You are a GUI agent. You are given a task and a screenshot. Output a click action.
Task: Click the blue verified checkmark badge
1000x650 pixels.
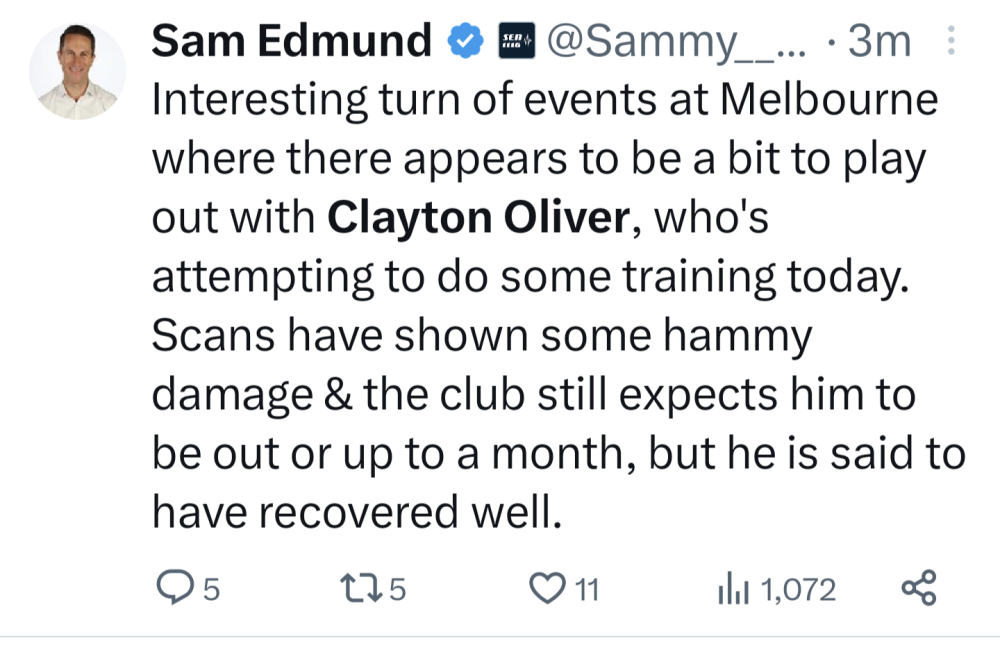tap(466, 41)
